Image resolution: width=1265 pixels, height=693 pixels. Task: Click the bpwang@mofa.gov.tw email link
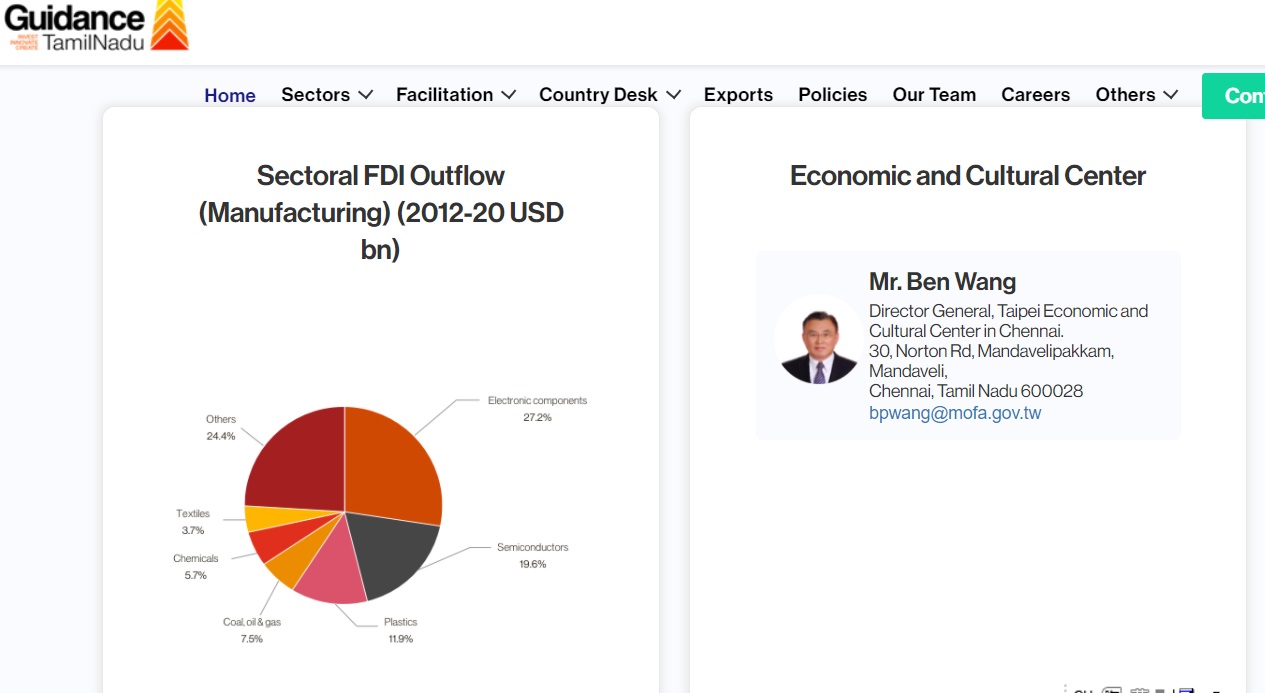tap(955, 413)
